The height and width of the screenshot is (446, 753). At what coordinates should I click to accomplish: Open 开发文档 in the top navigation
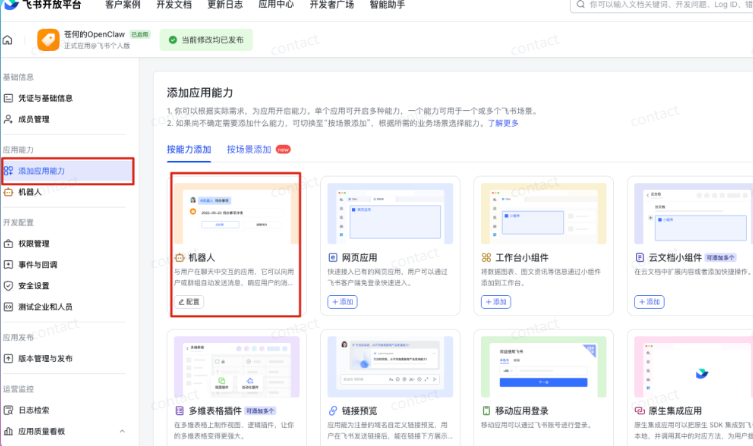(174, 5)
